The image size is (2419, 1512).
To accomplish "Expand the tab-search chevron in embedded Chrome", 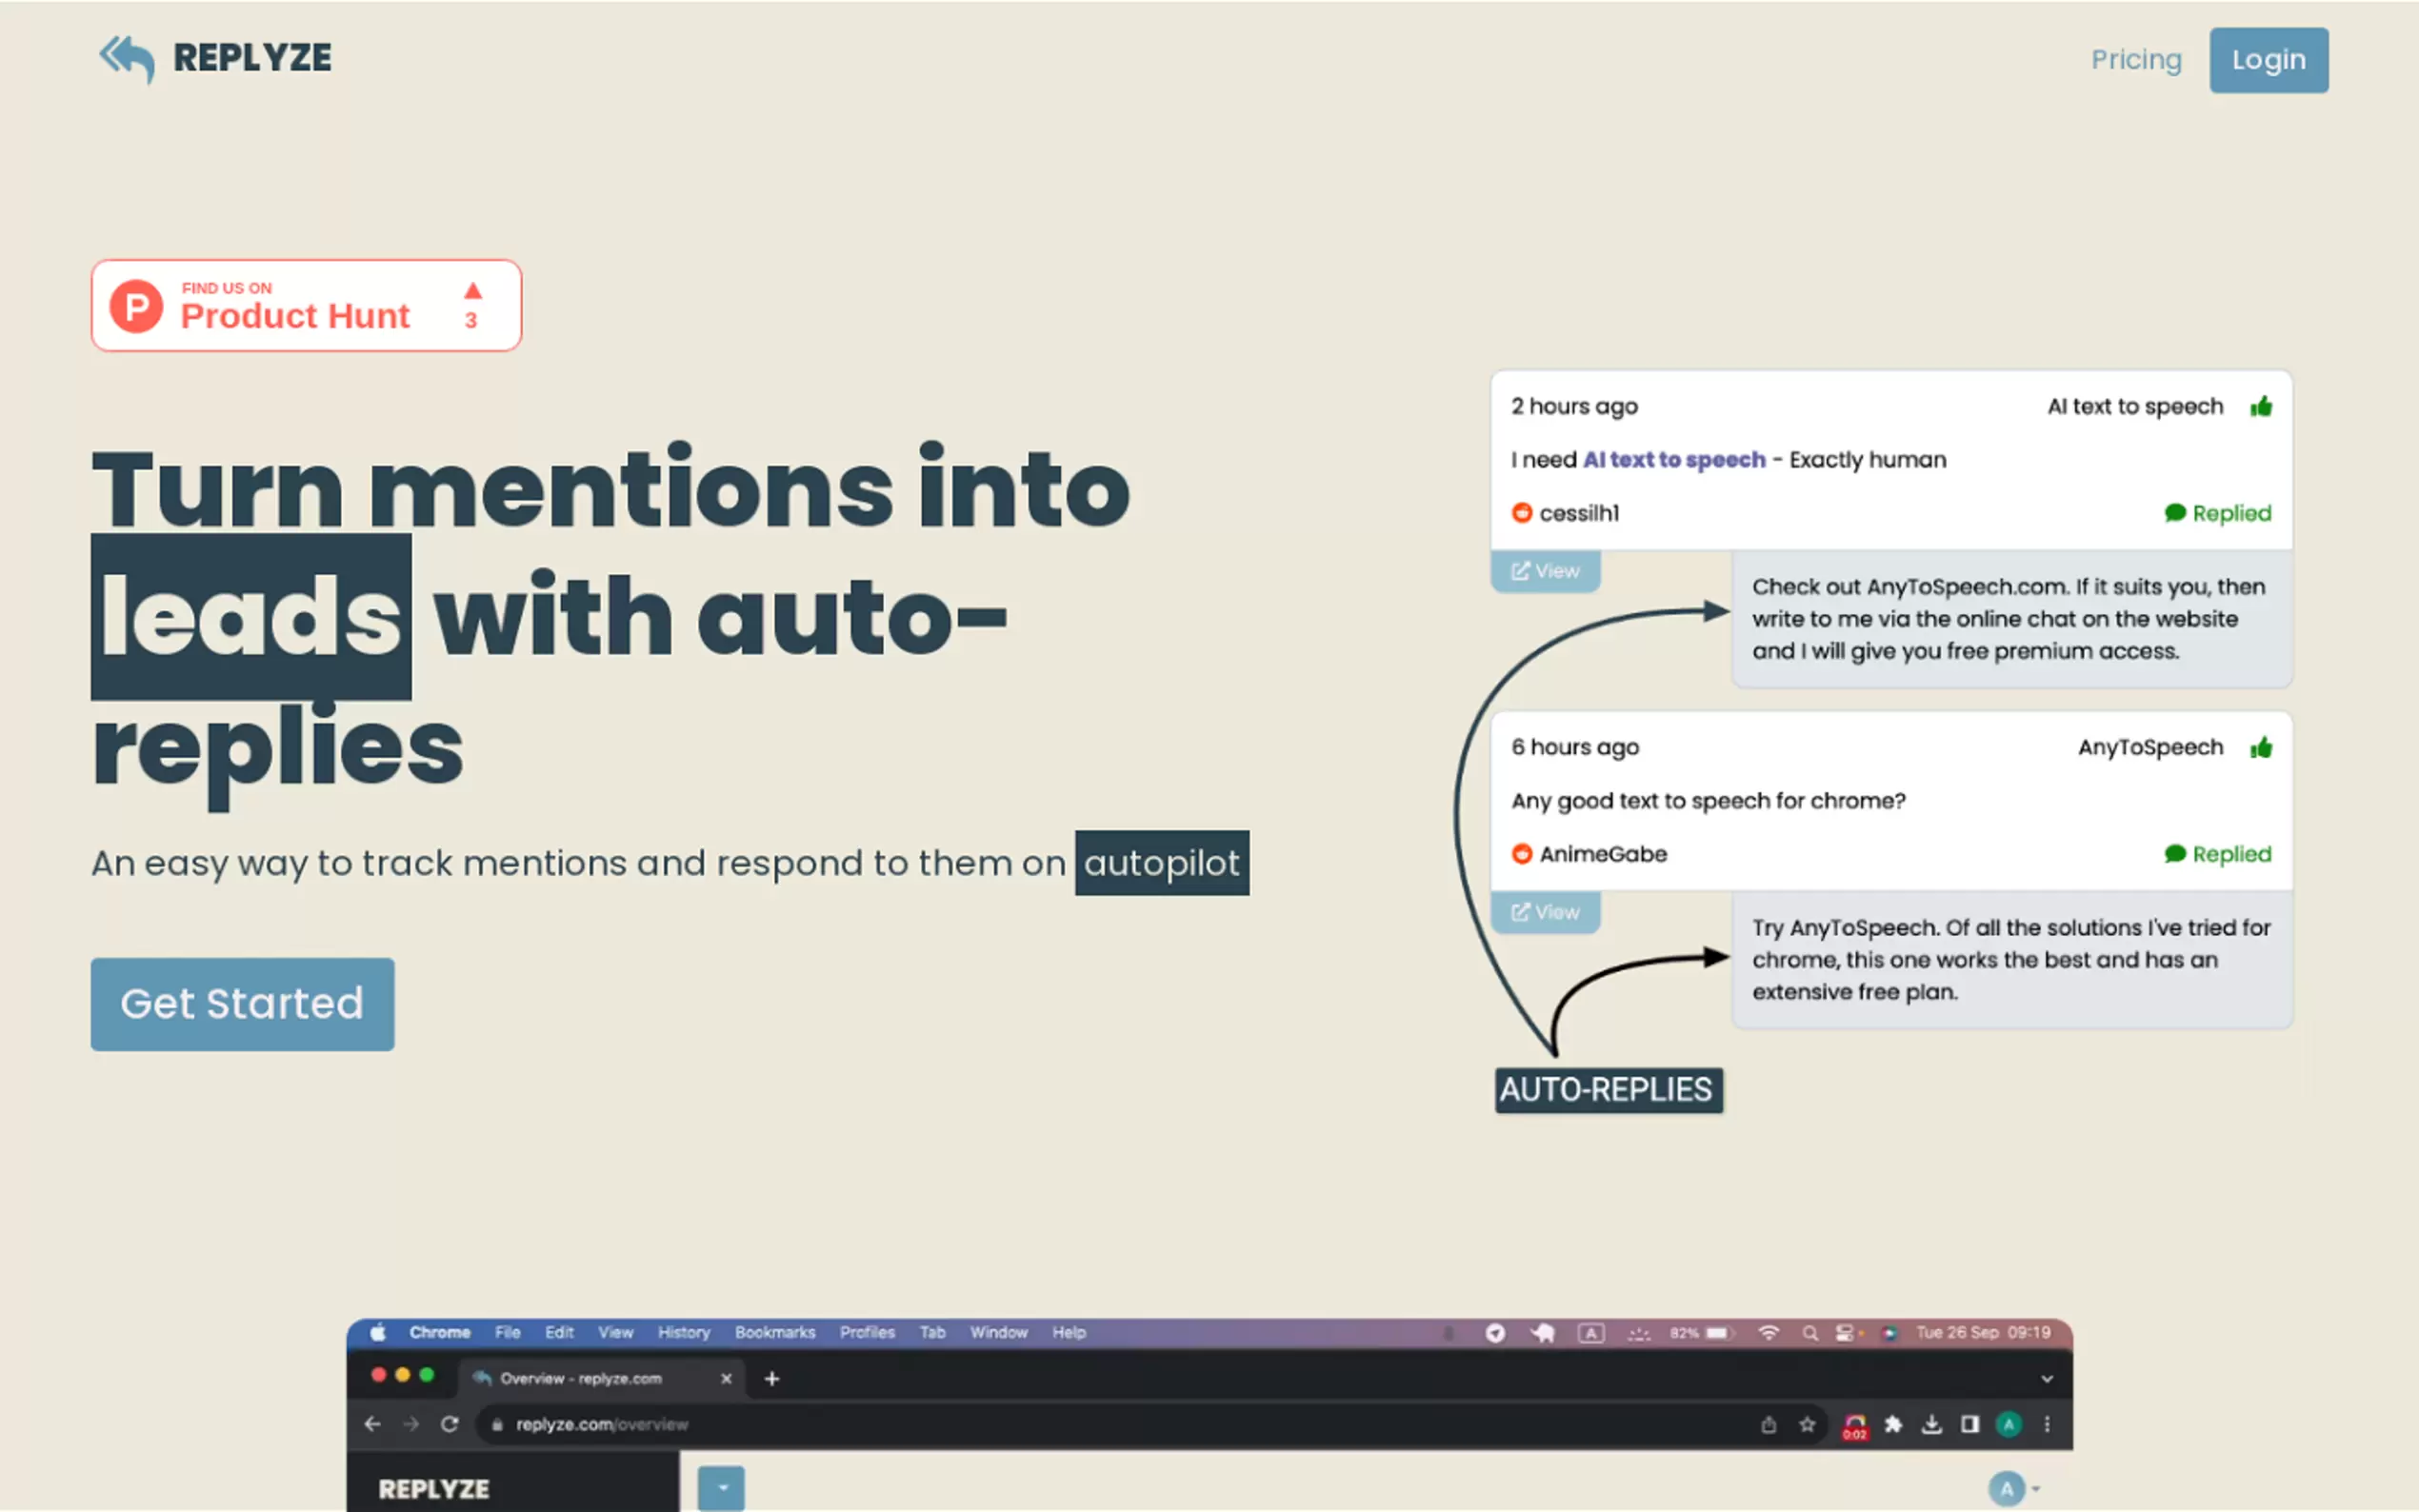I will (2047, 1379).
